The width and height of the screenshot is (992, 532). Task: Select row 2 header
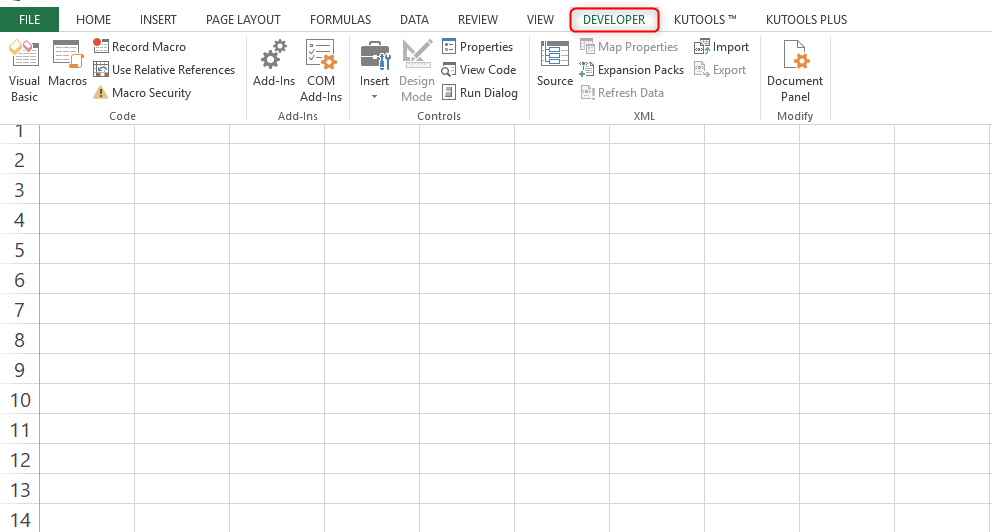pos(20,159)
